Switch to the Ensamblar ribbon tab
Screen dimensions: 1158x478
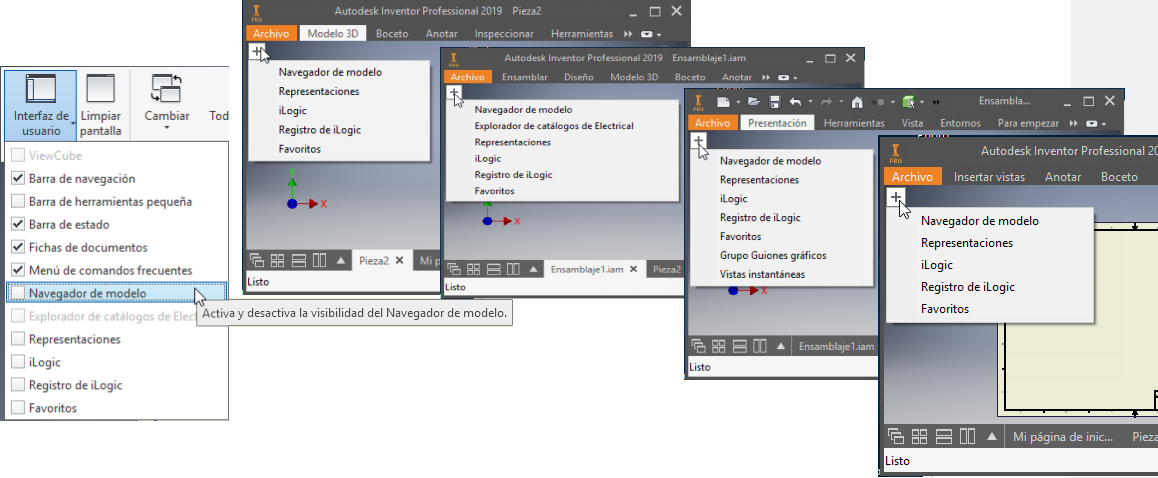tap(525, 77)
